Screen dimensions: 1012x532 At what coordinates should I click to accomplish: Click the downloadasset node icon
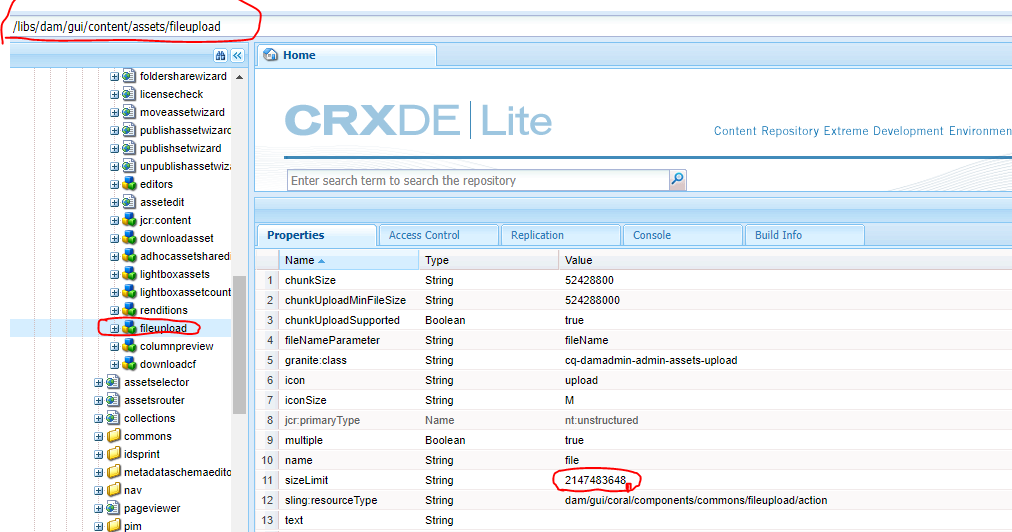129,238
